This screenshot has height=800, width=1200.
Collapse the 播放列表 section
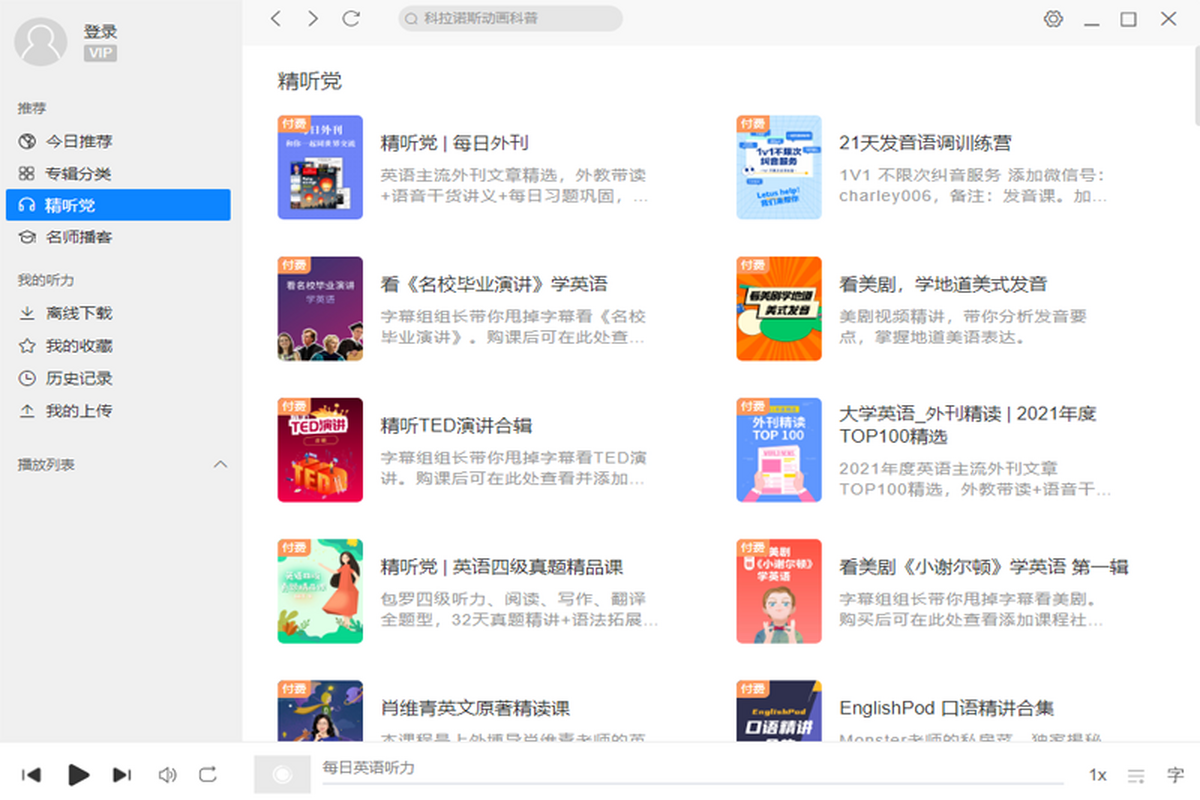click(221, 465)
